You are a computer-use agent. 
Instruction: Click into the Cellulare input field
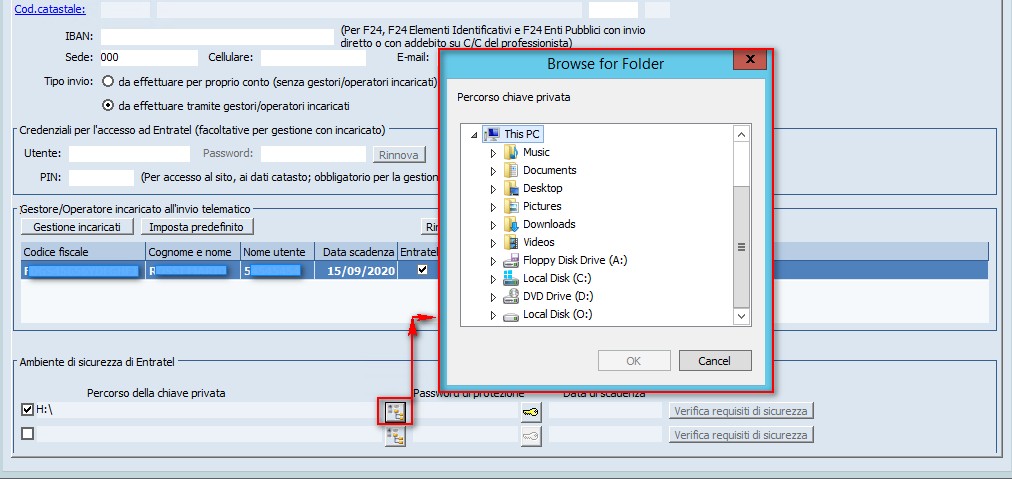click(x=313, y=57)
